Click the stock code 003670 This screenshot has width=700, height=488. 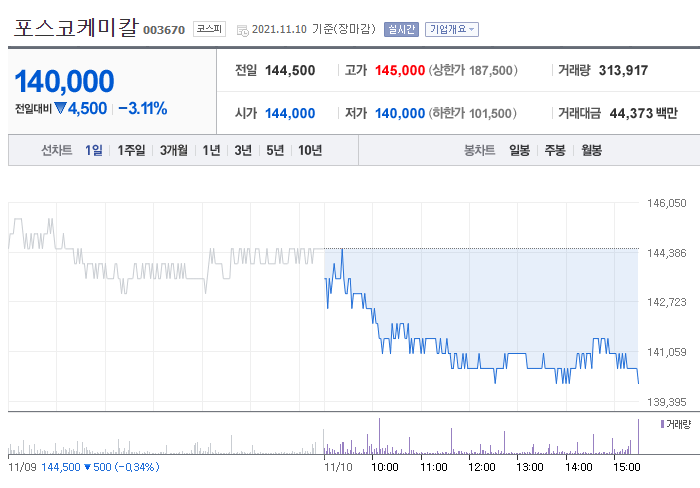(x=164, y=30)
